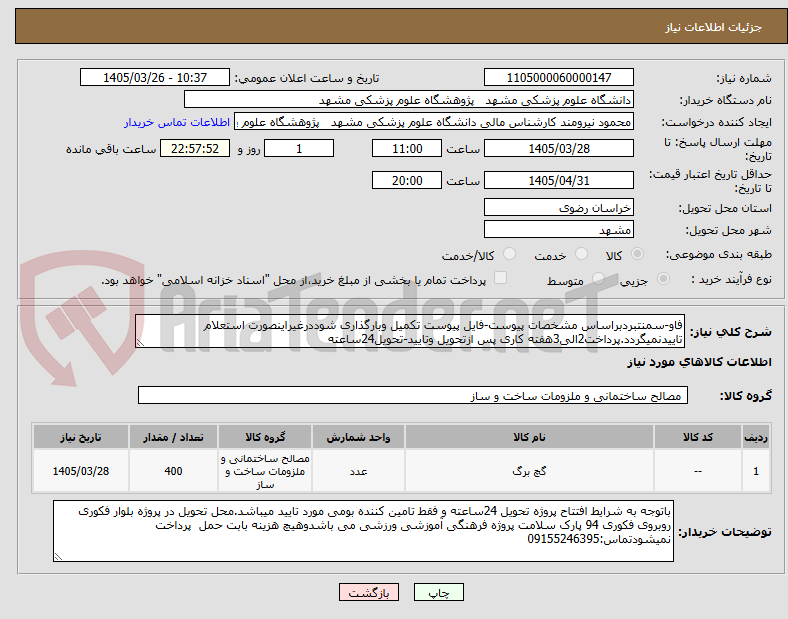The width and height of the screenshot is (788, 619).
Task: Click the need number field 1105000060000147
Action: (559, 78)
